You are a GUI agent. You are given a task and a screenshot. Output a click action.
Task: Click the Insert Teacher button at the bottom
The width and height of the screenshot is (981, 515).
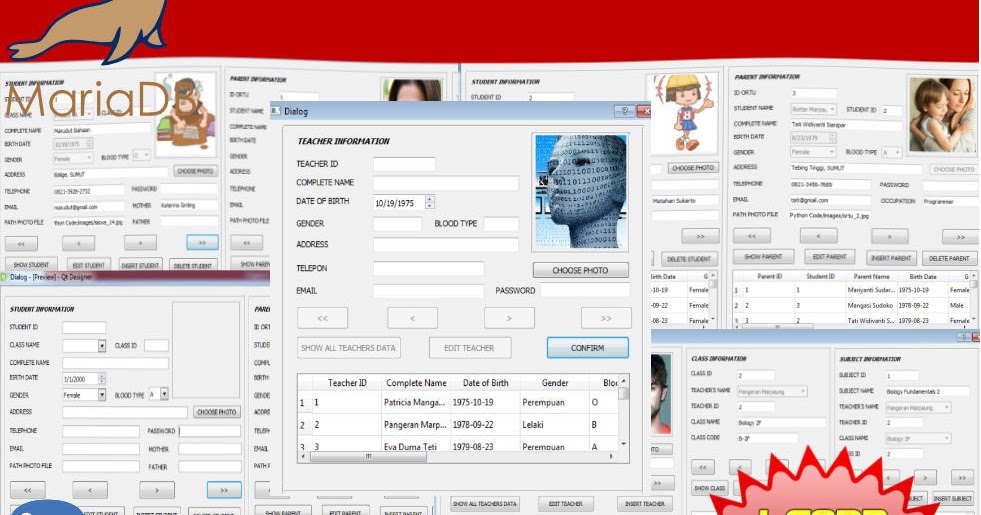(x=645, y=504)
